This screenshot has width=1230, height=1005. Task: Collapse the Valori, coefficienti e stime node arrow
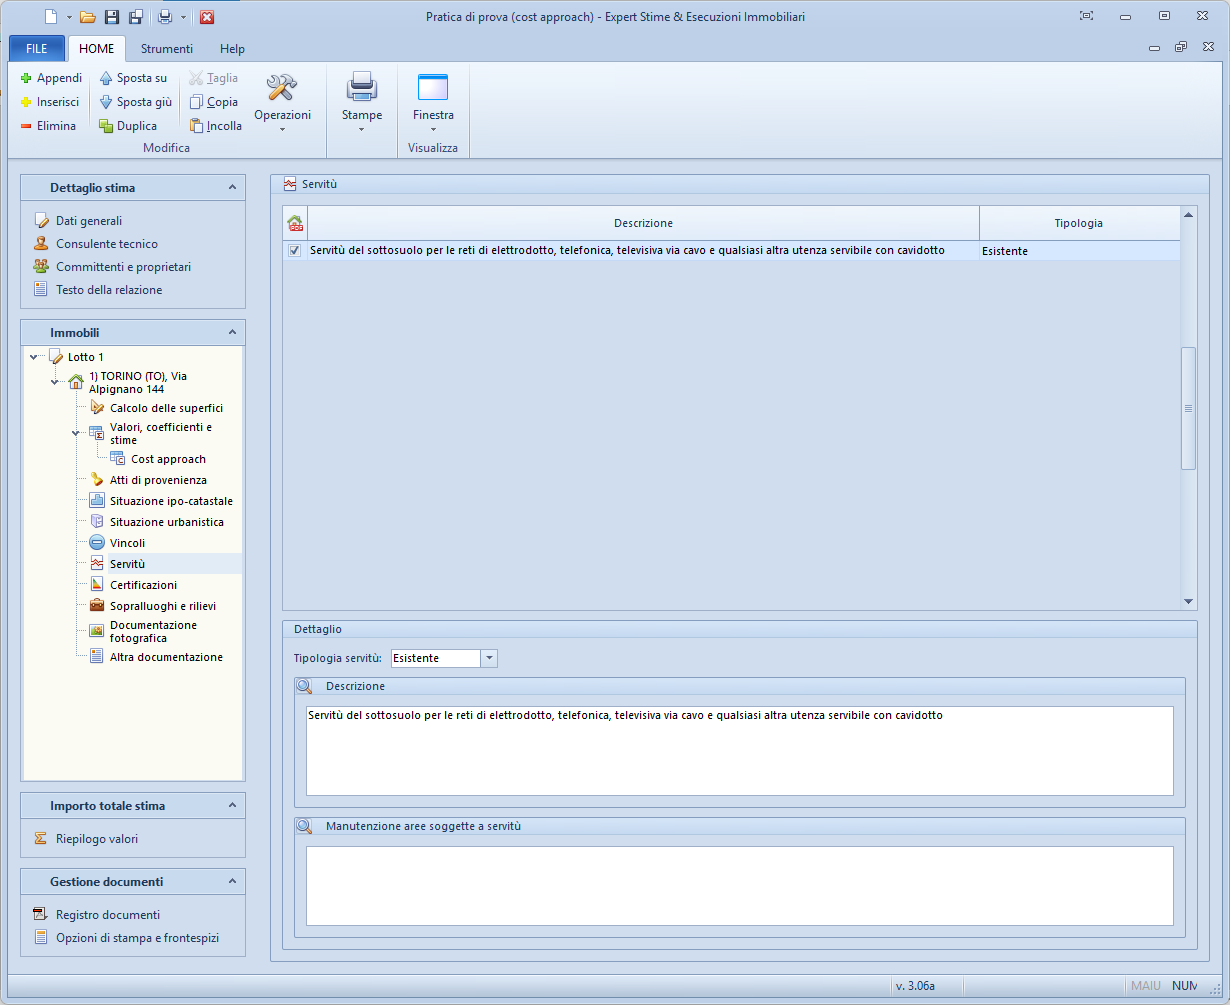coord(76,433)
